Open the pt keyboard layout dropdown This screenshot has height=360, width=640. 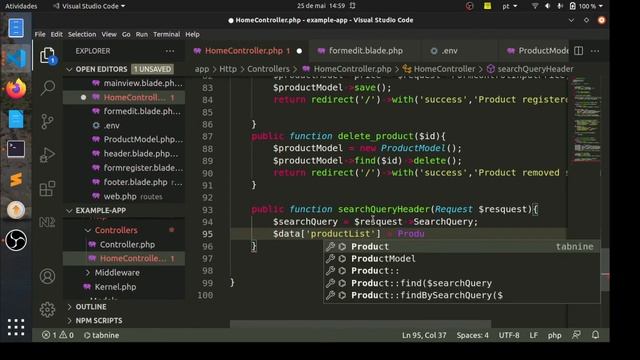(509, 6)
